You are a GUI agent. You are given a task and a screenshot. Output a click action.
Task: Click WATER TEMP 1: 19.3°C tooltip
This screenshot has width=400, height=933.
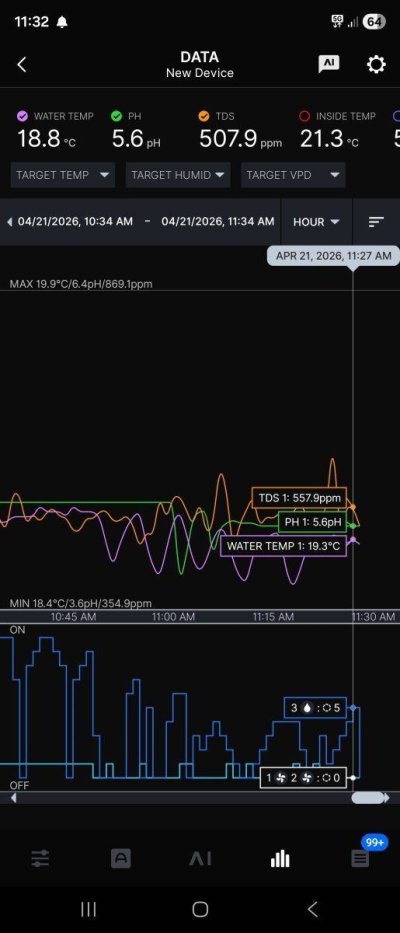283,546
